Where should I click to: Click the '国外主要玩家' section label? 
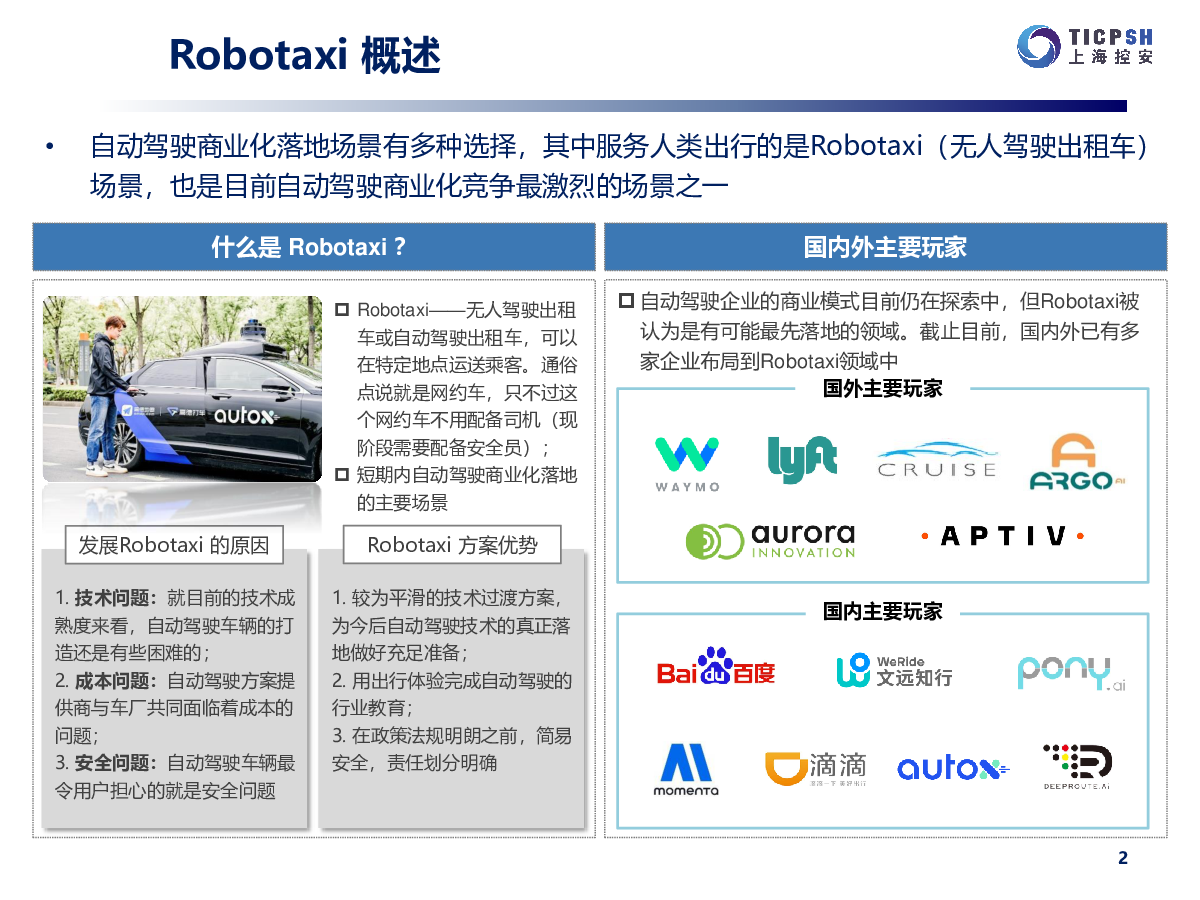[x=883, y=388]
